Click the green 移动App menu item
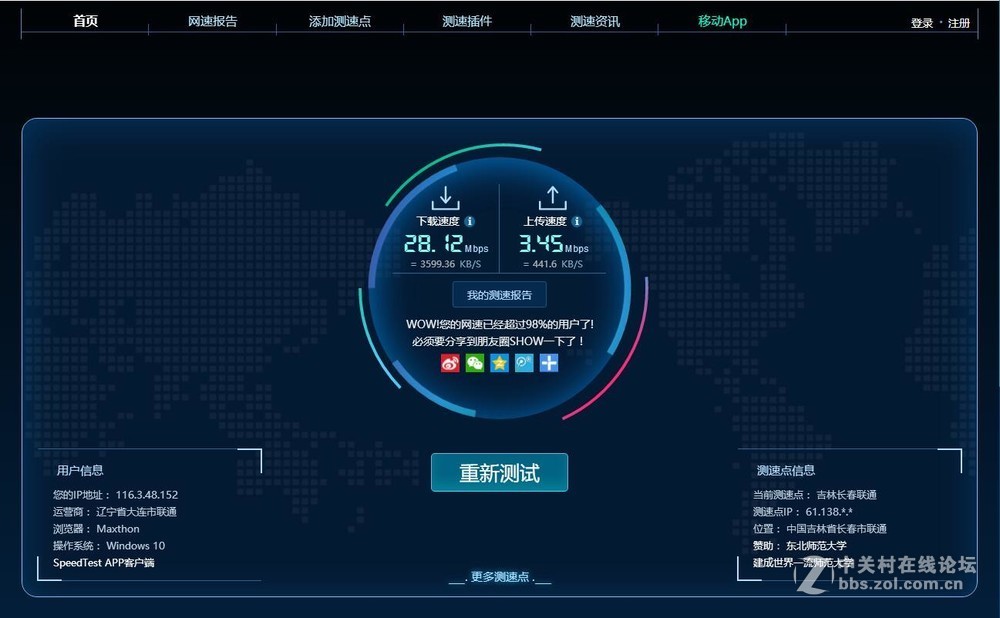Viewport: 1000px width, 618px height. 722,21
